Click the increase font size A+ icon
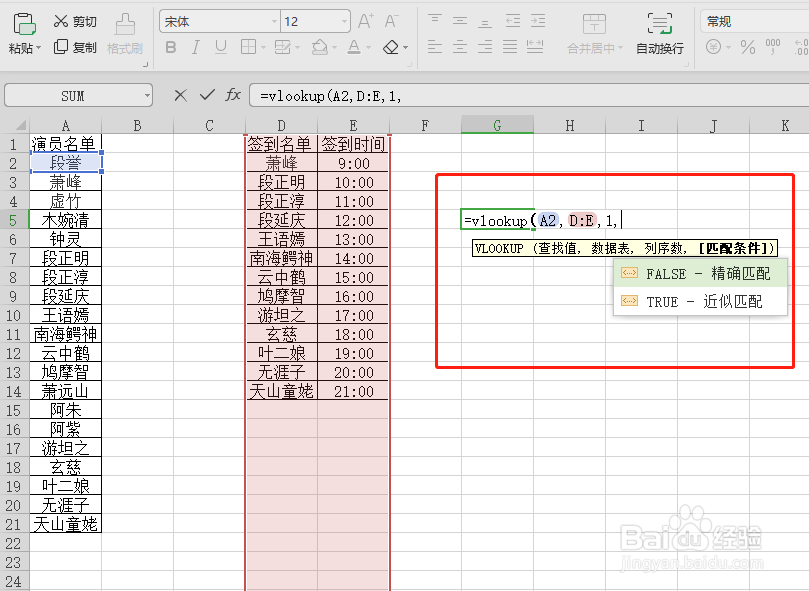 pos(366,21)
